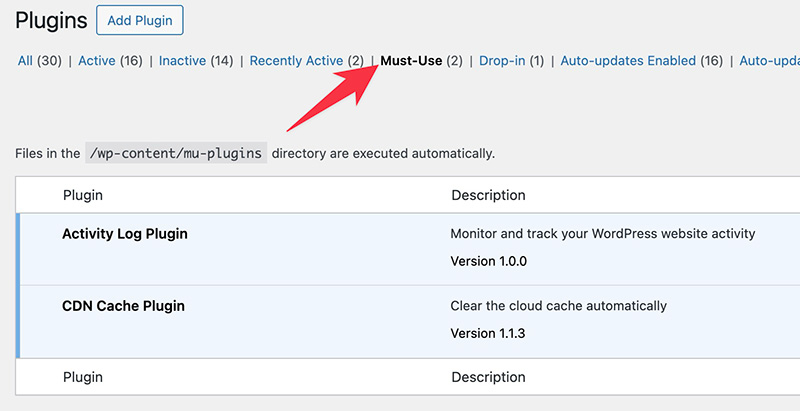
Task: Click the top Description column header
Action: tap(488, 195)
